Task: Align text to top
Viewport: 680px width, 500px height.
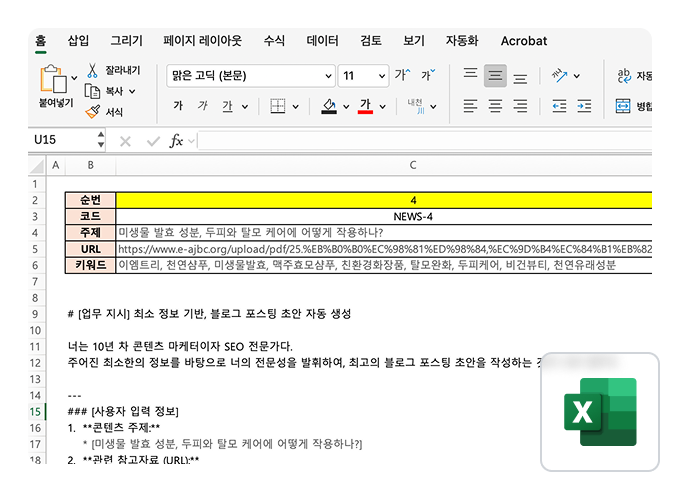Action: 471,75
